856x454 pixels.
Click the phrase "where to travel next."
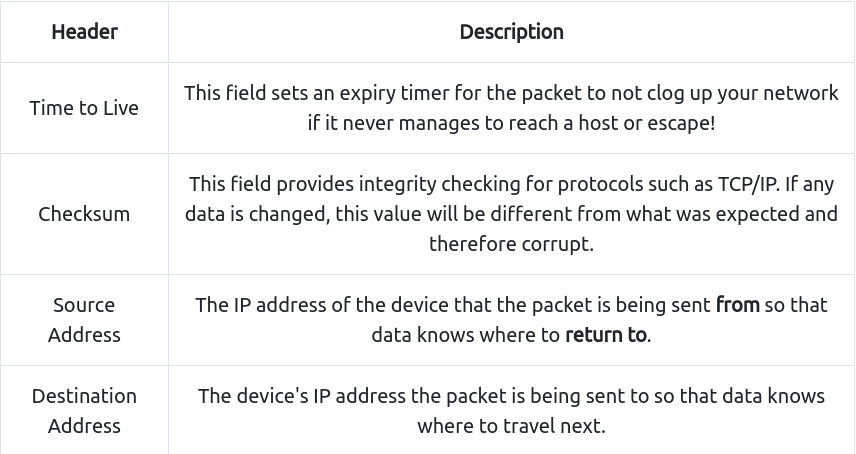tap(511, 426)
